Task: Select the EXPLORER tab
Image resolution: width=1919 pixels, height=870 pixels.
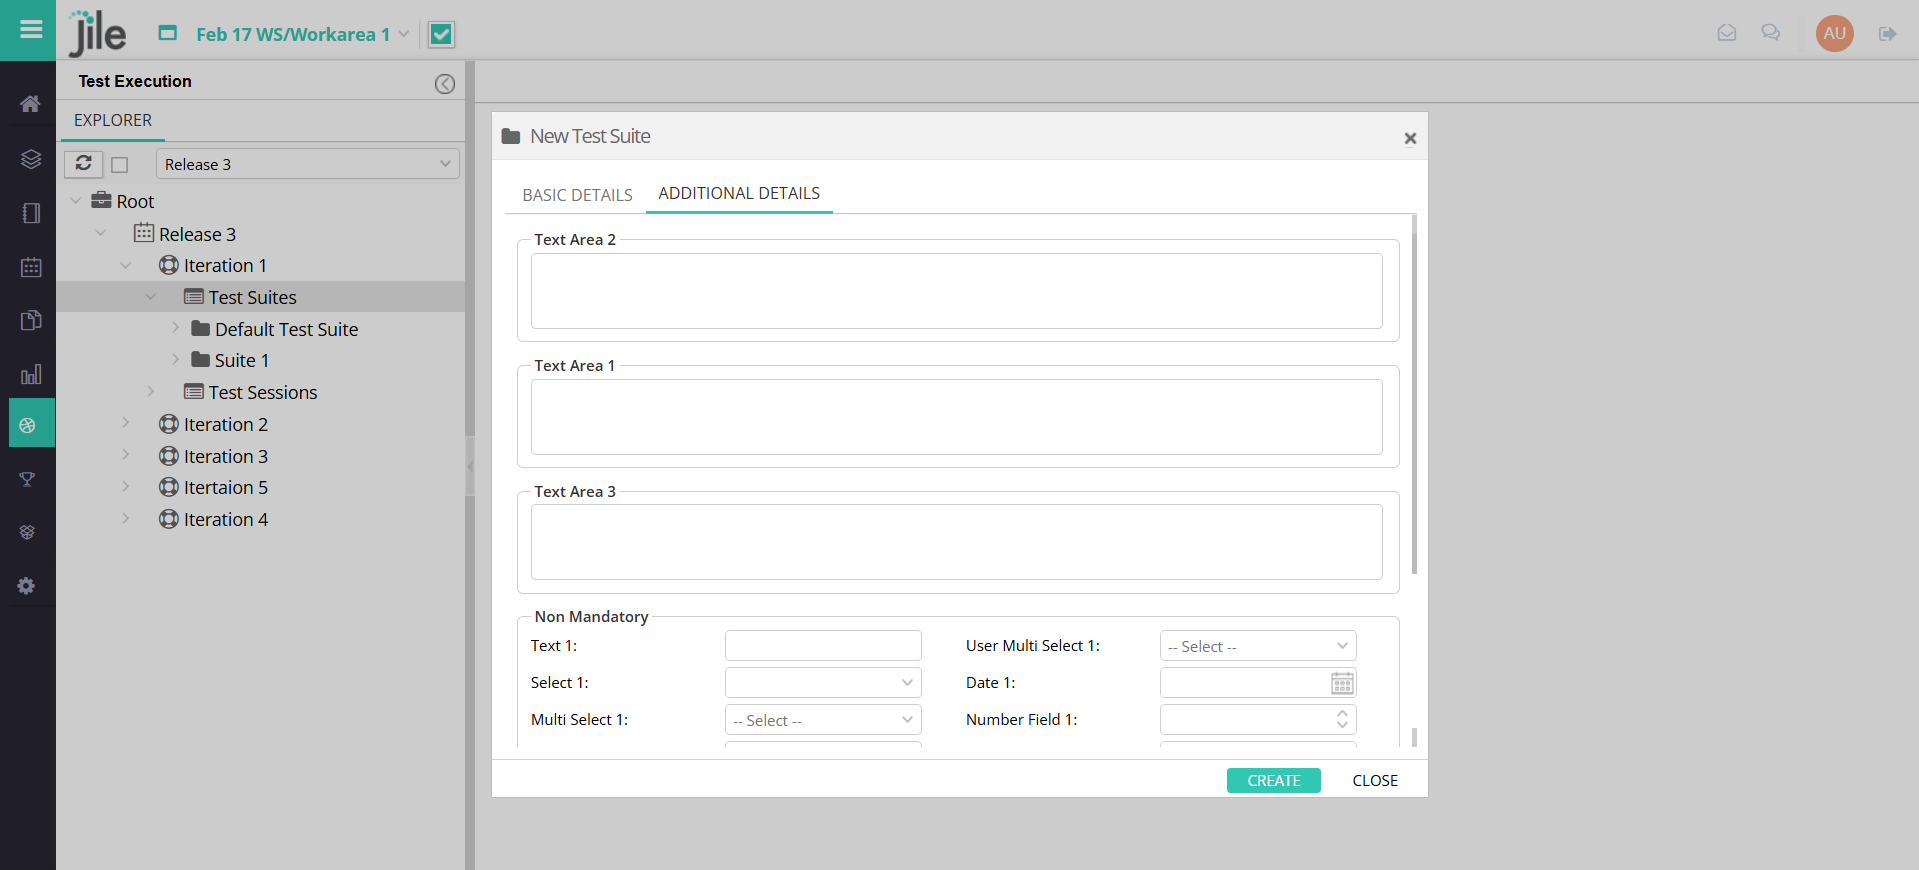Action: pos(113,120)
